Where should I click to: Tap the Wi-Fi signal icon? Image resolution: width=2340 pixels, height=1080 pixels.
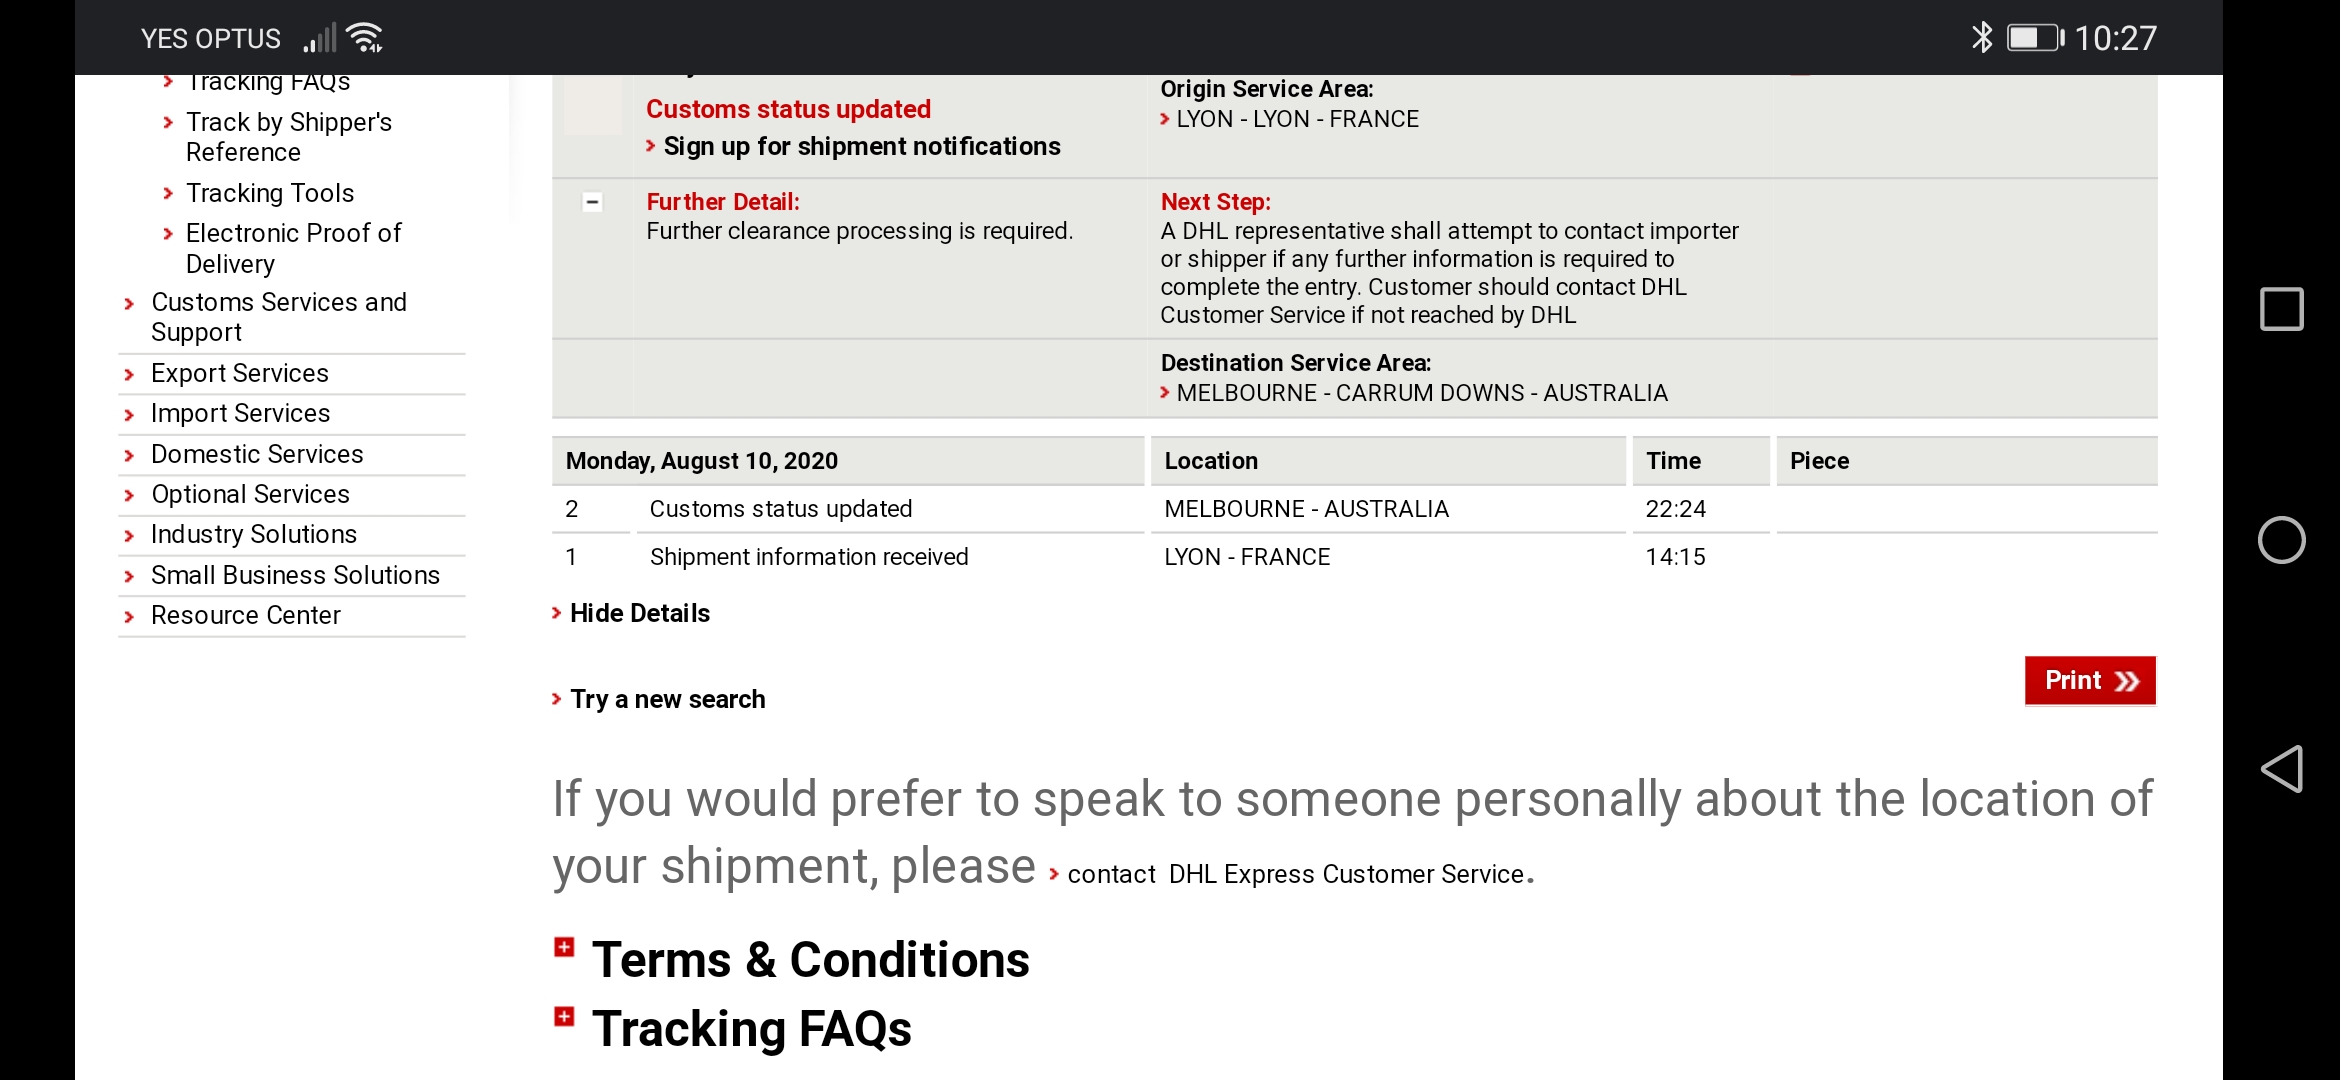click(365, 38)
